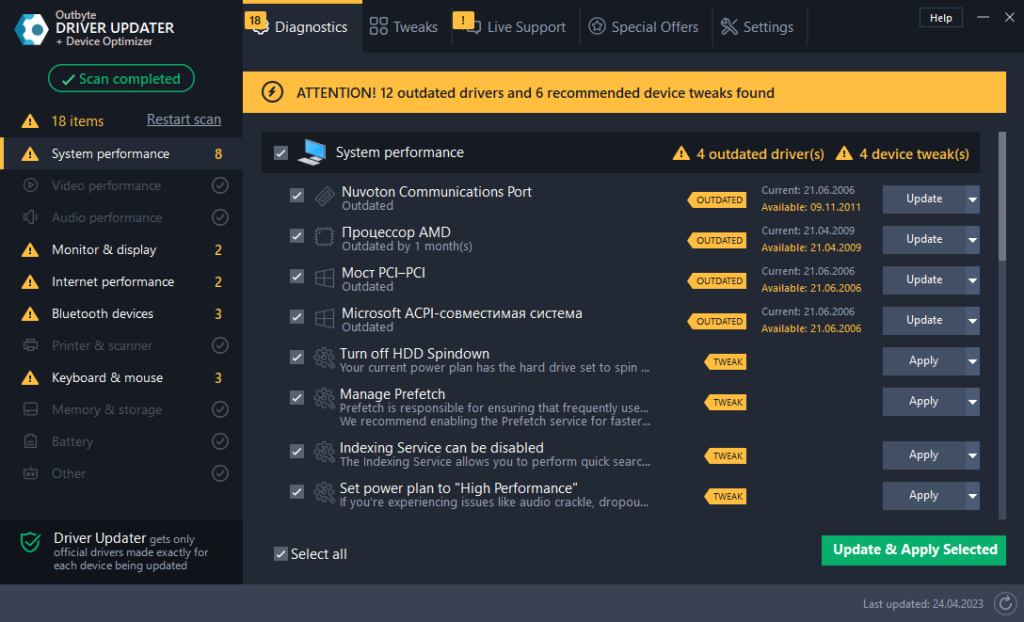Click the refresh icon next to Last updated
Screen dimensions: 1024x622
tap(1005, 604)
